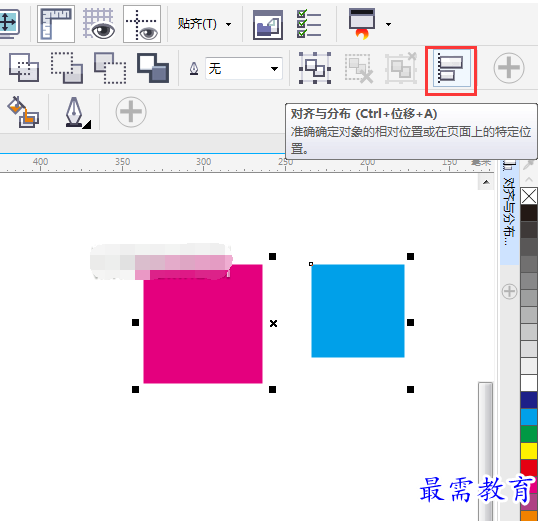
Task: Open the options dialog icon
Action: pyautogui.click(x=268, y=24)
